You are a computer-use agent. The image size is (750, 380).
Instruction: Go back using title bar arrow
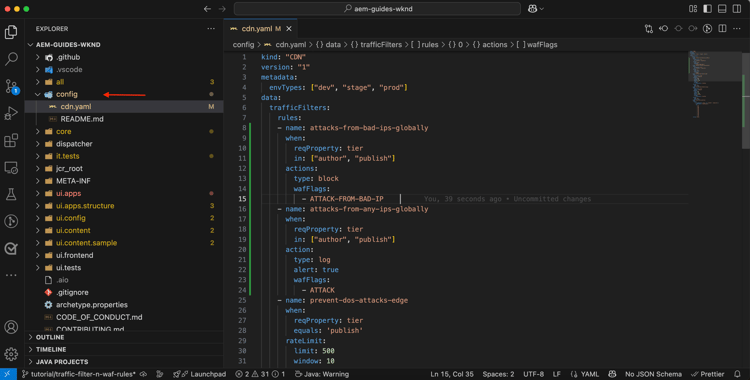[207, 9]
